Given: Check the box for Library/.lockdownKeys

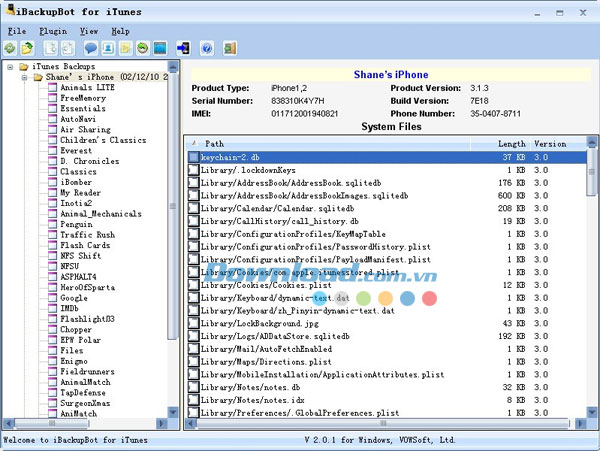Looking at the screenshot, I should [x=194, y=170].
